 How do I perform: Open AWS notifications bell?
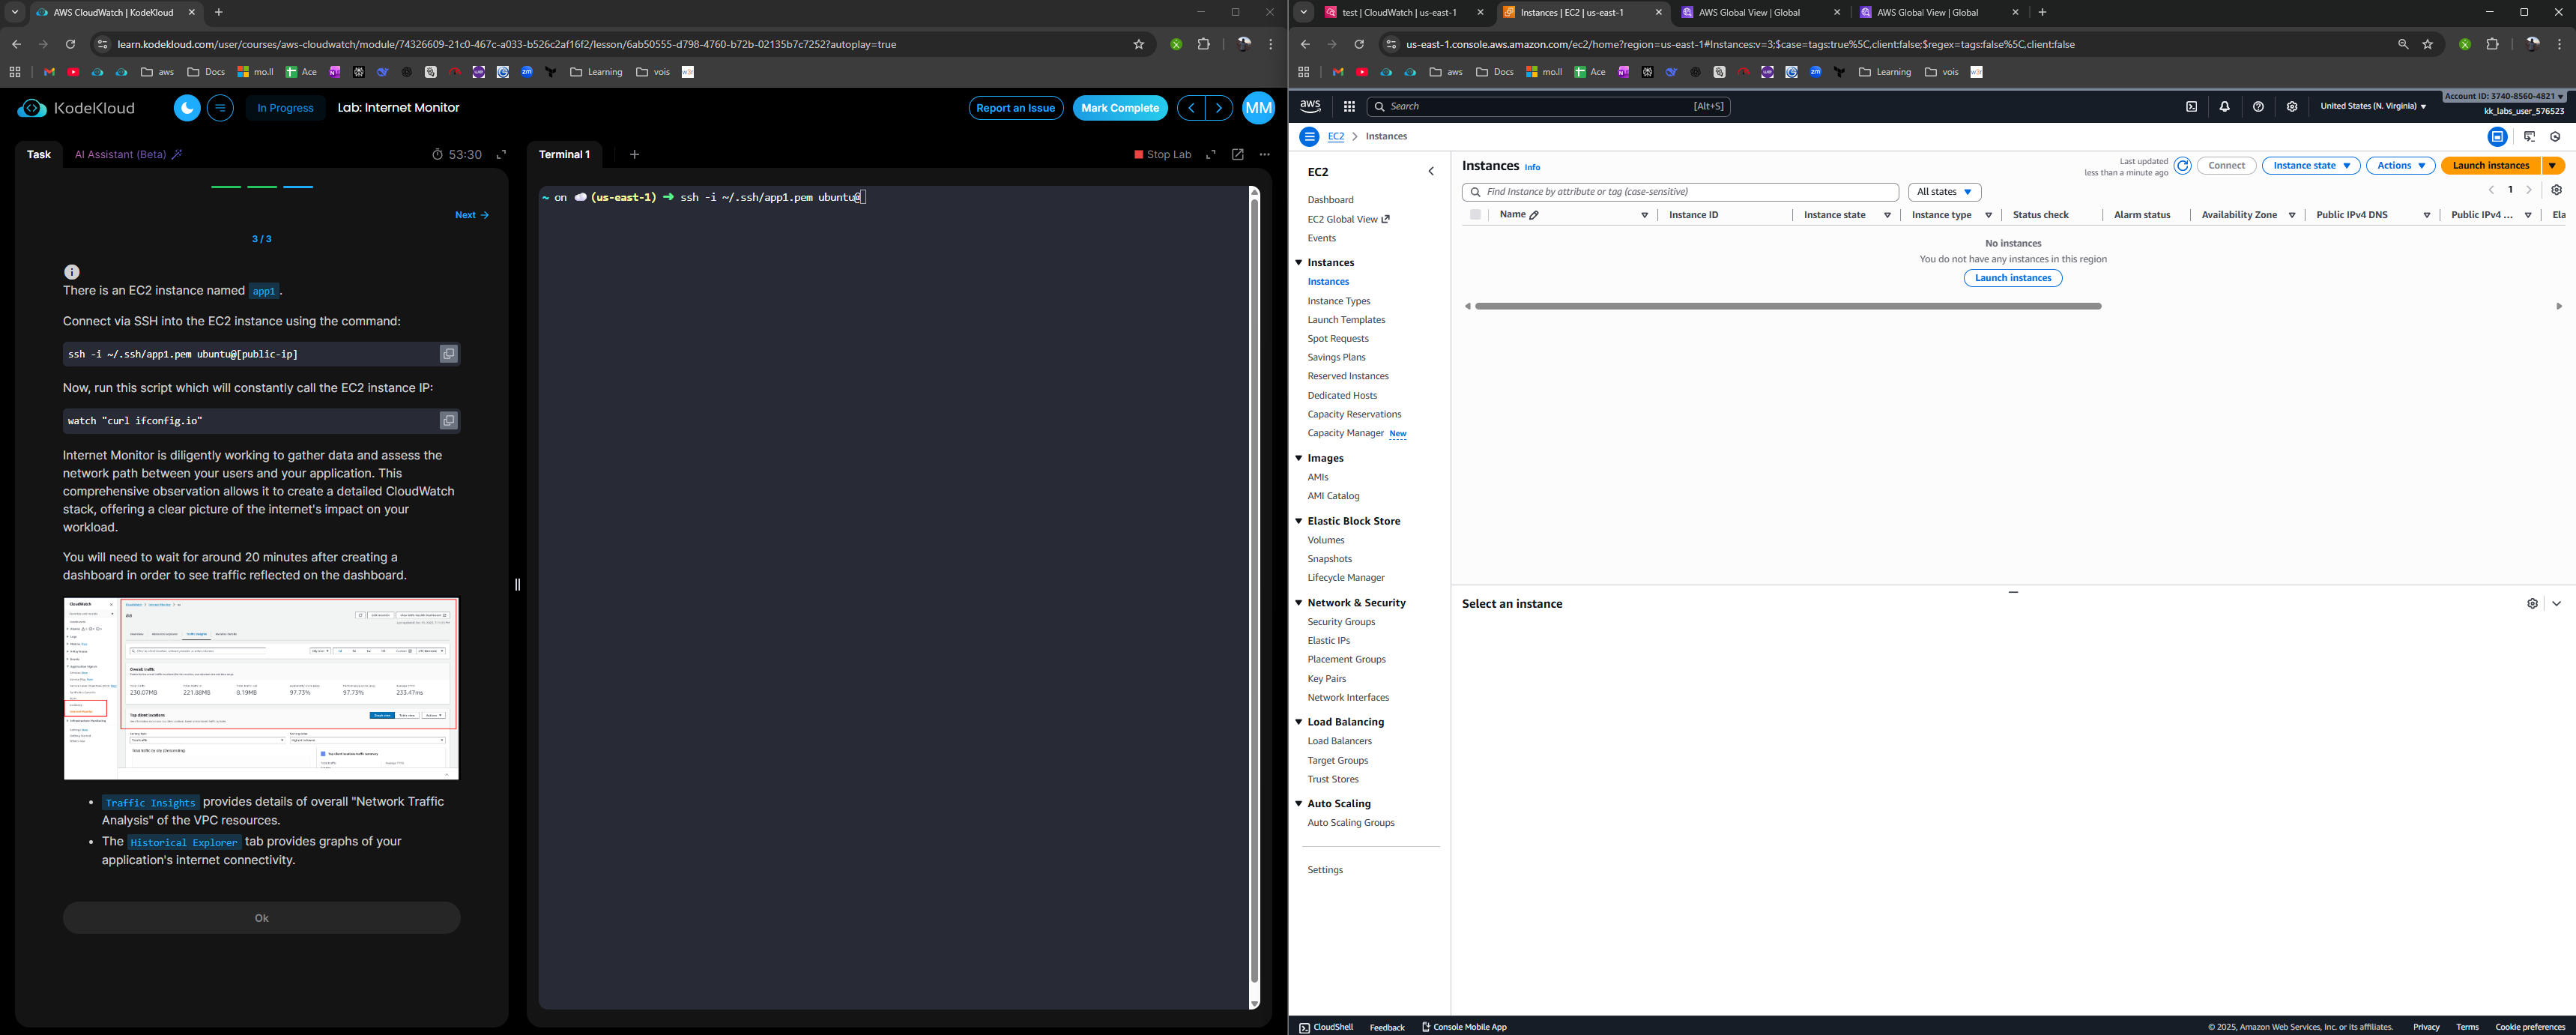tap(2224, 107)
